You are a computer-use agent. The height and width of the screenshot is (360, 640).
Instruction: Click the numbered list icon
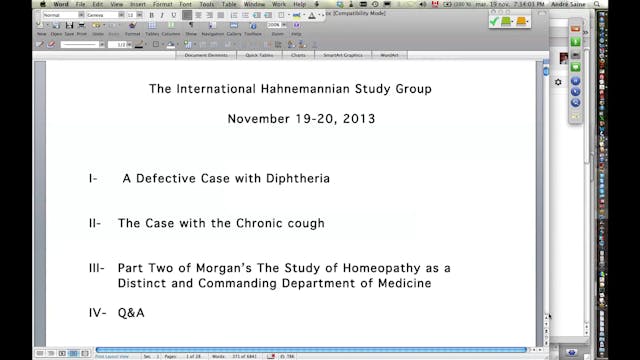tap(234, 16)
